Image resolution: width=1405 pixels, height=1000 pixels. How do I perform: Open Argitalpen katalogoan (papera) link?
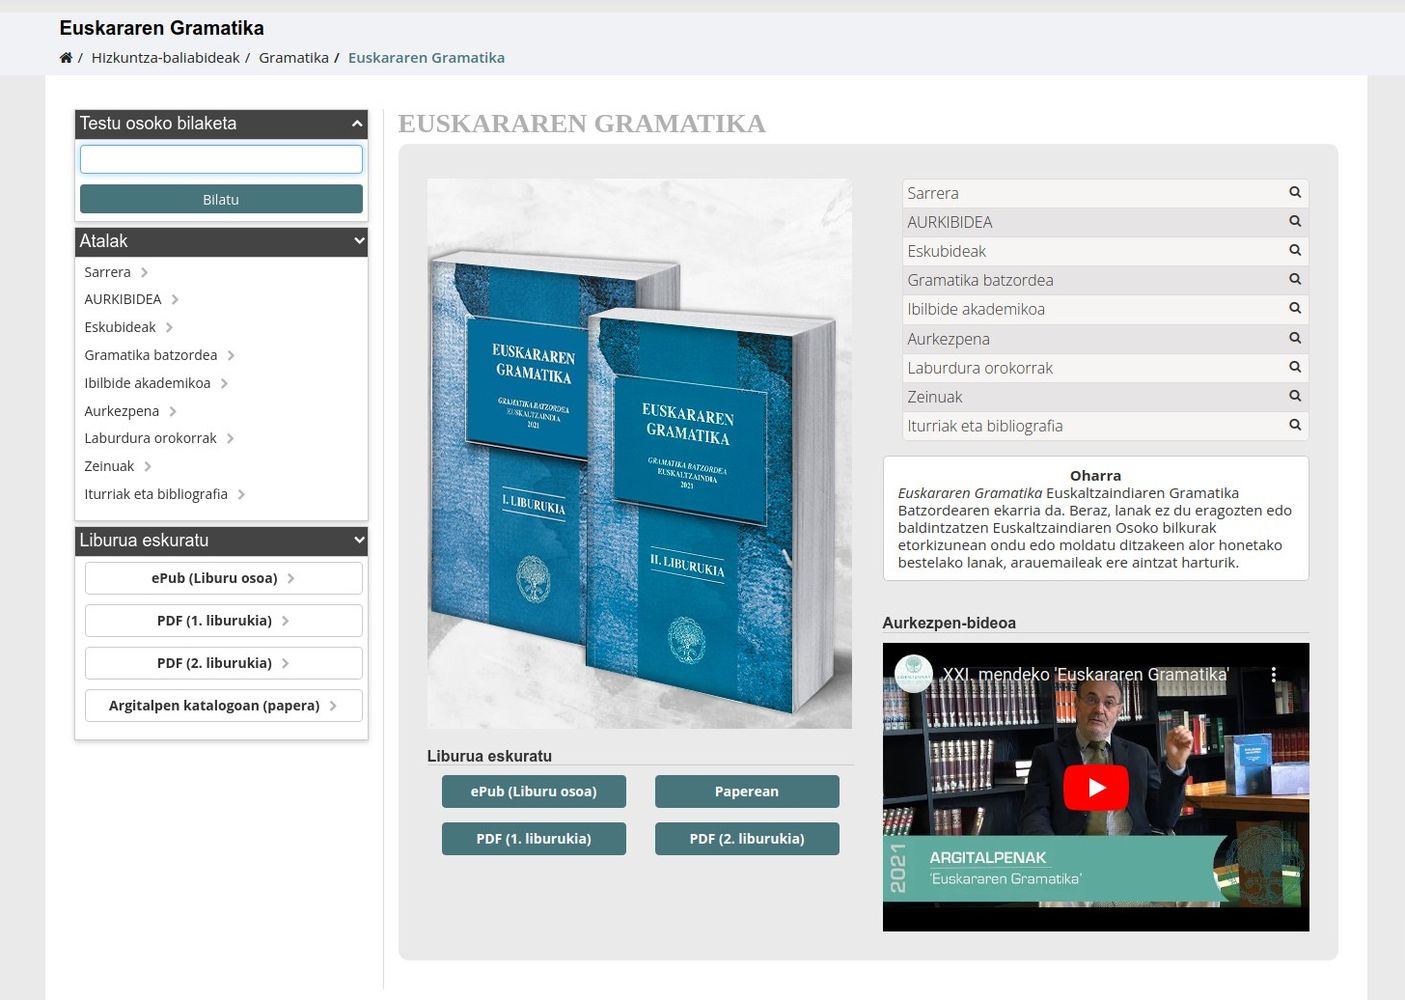coord(223,705)
